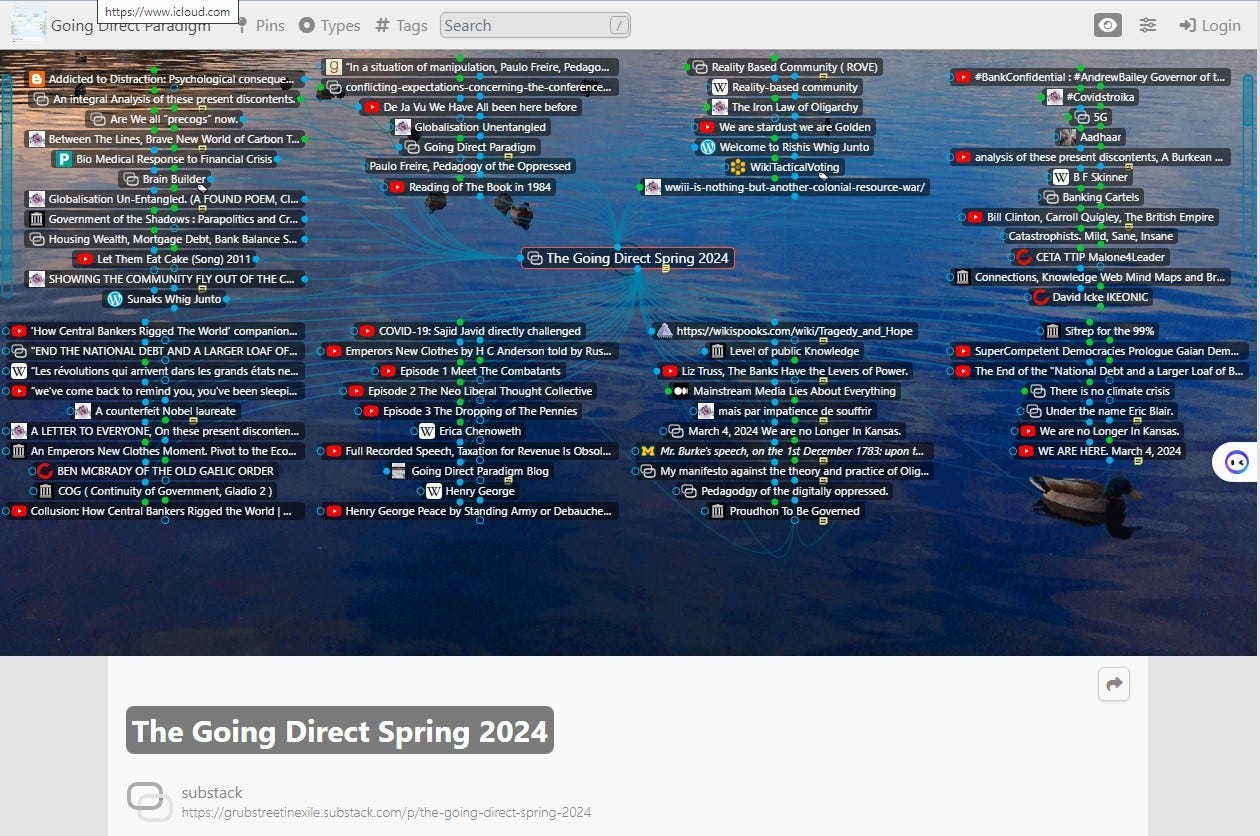Screen dimensions: 1260x836
Task: Click bank icon of Government of the Shadows node
Action: (37, 219)
